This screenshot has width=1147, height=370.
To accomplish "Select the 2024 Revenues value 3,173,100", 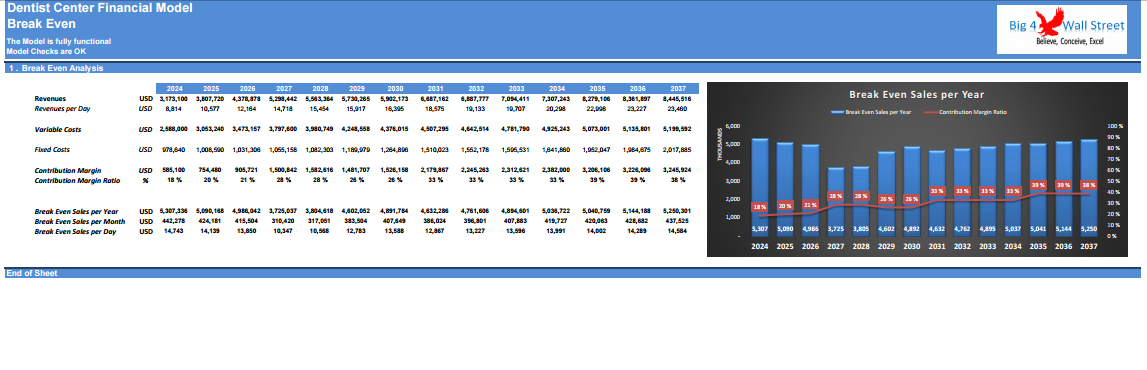I will coord(174,99).
